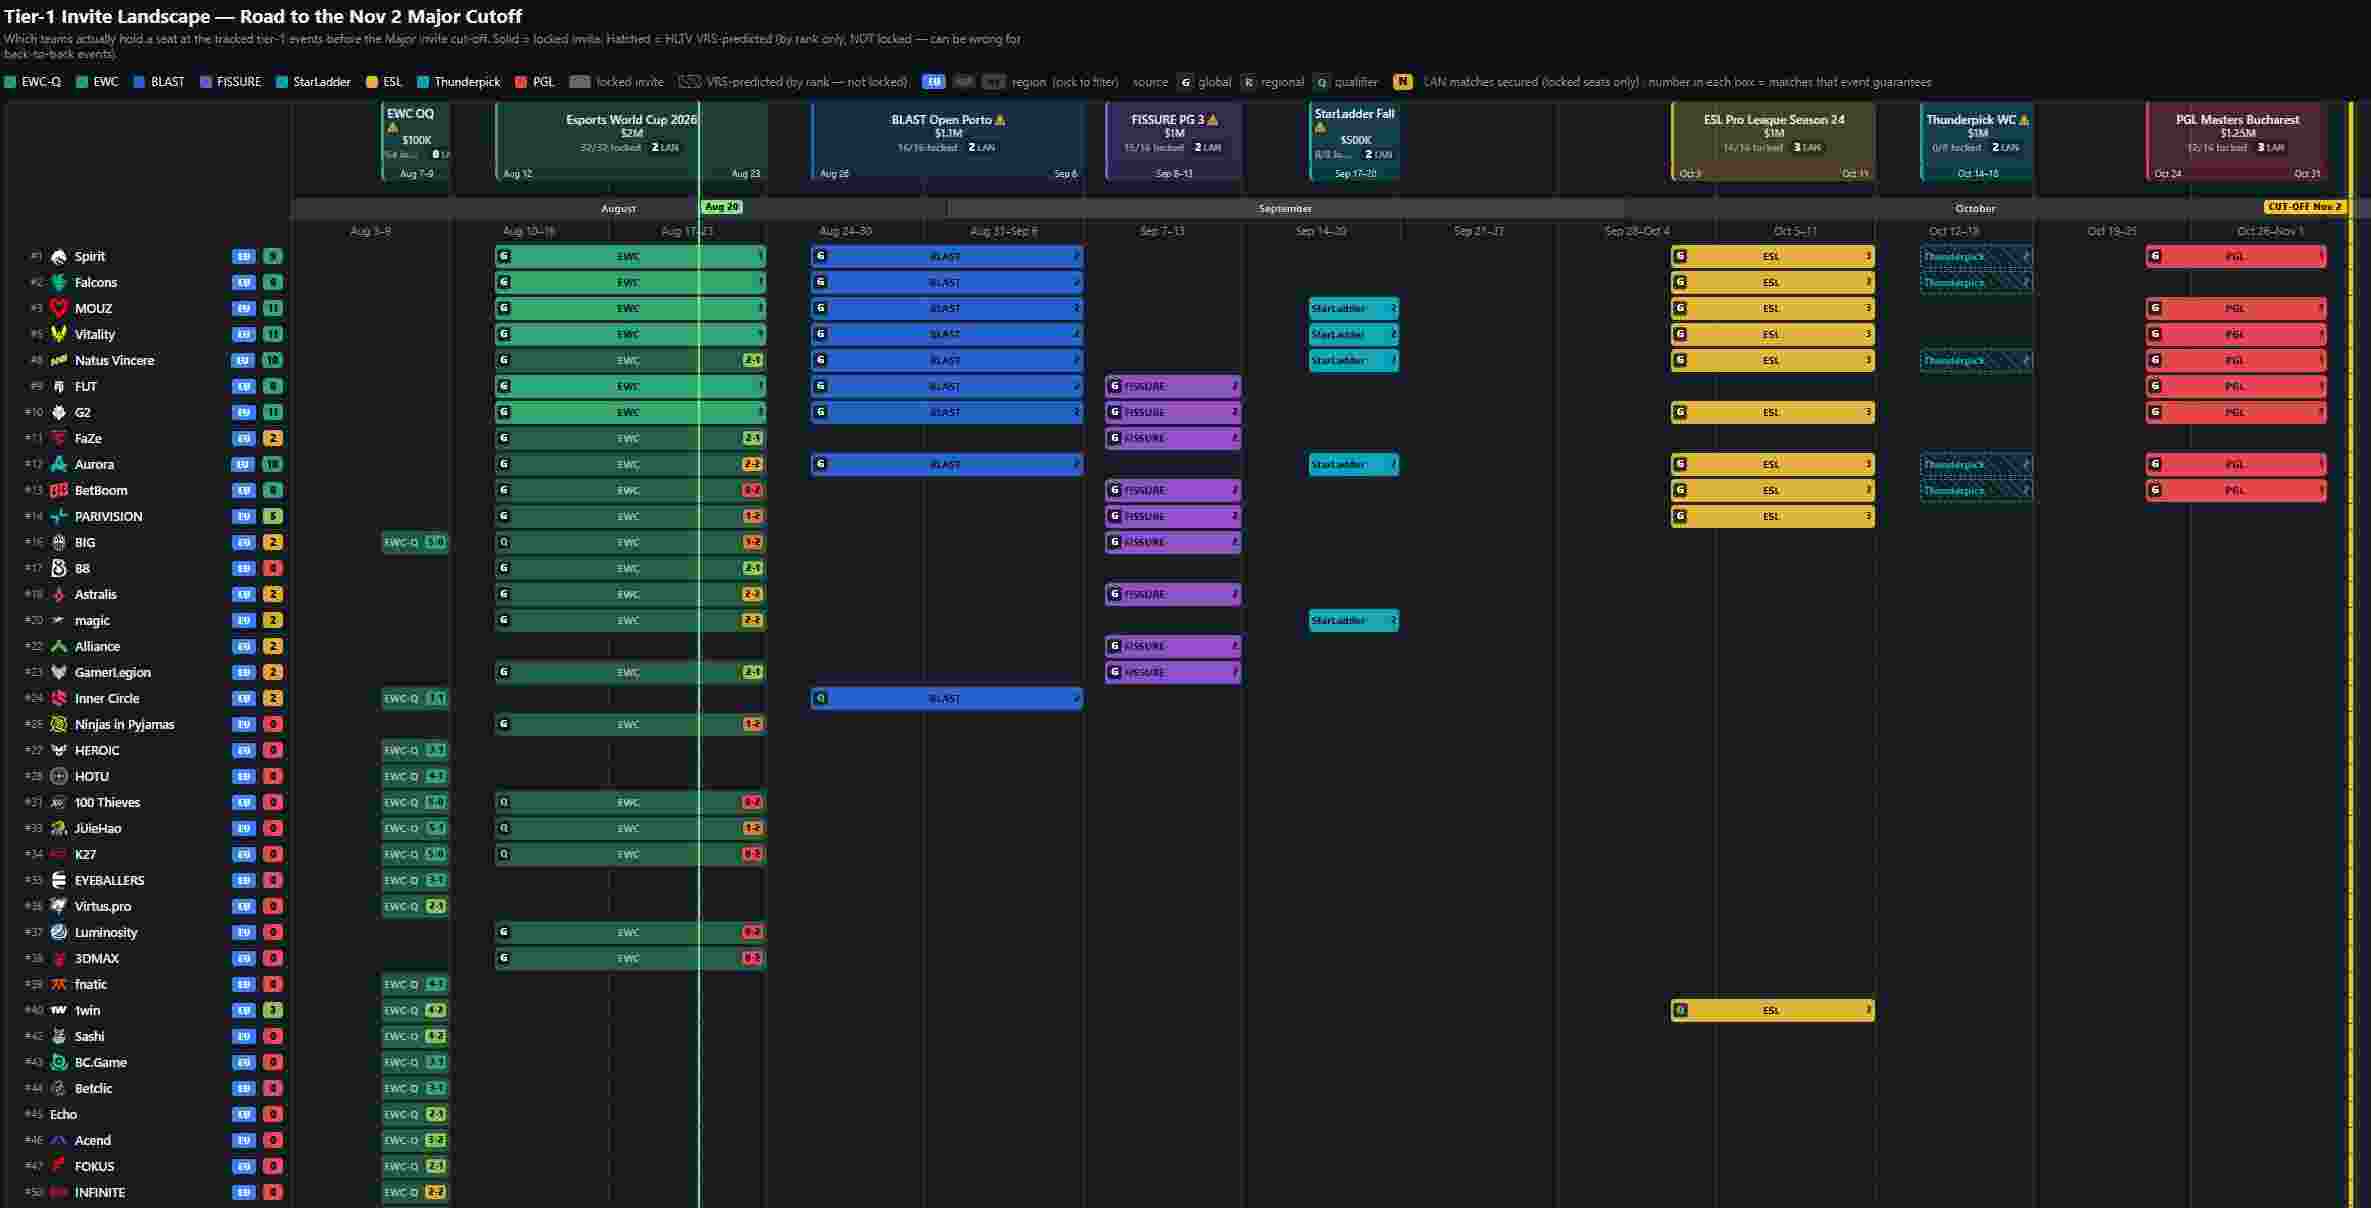Click magic's StarLadder invite bar

click(1354, 621)
